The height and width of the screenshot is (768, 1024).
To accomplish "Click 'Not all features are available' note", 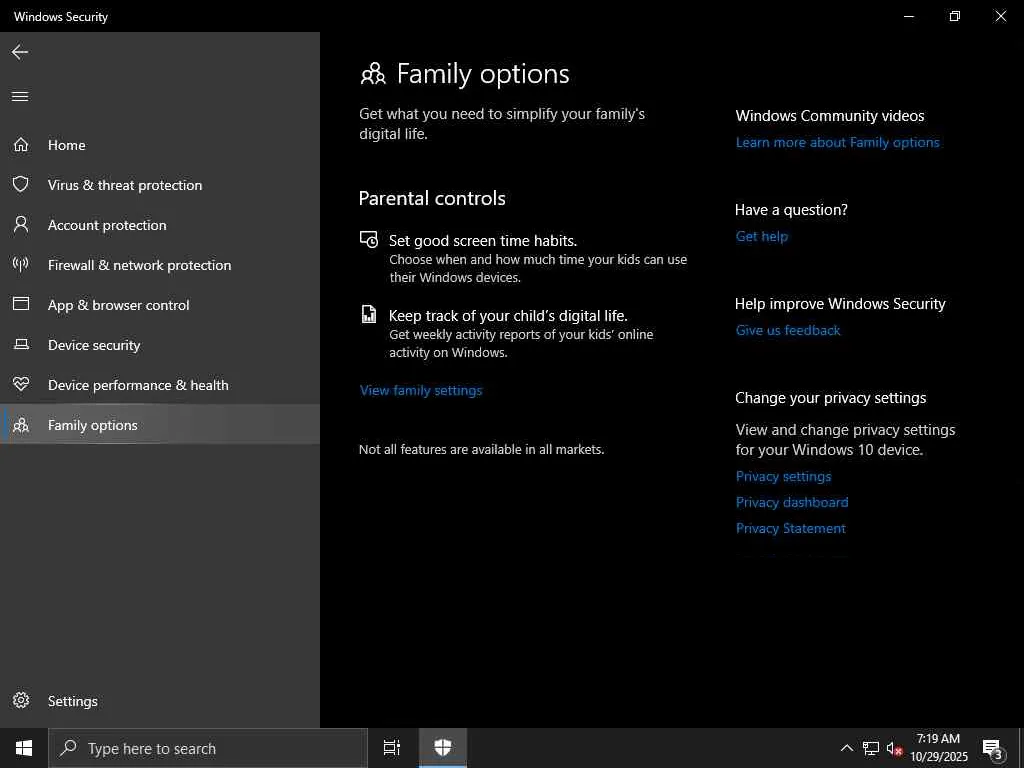I will click(x=481, y=449).
